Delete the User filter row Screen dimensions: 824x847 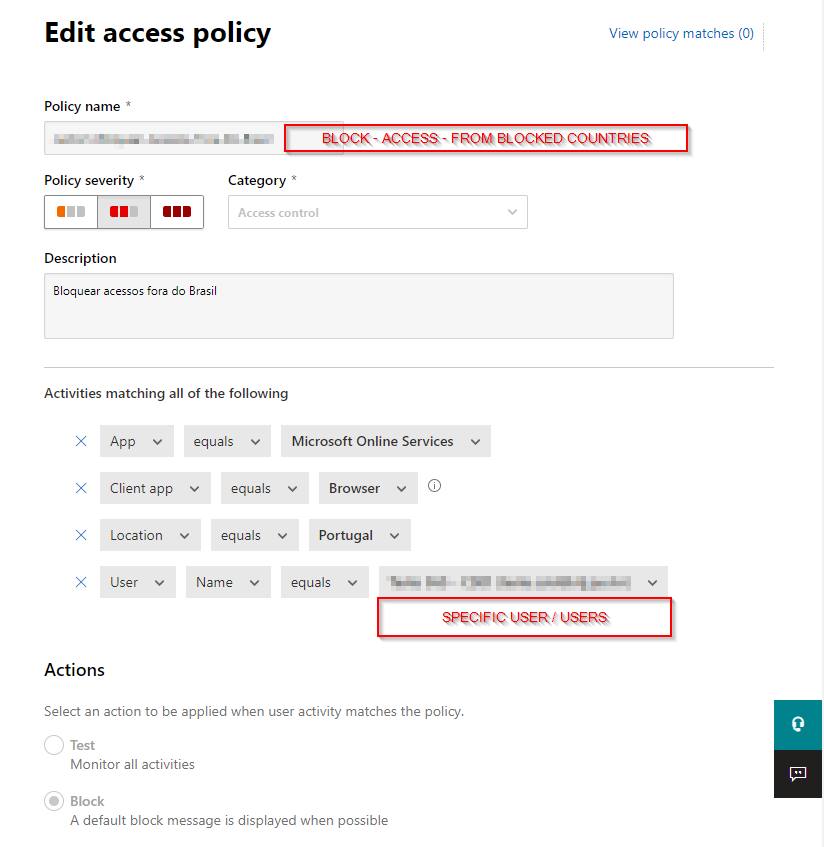[x=81, y=581]
